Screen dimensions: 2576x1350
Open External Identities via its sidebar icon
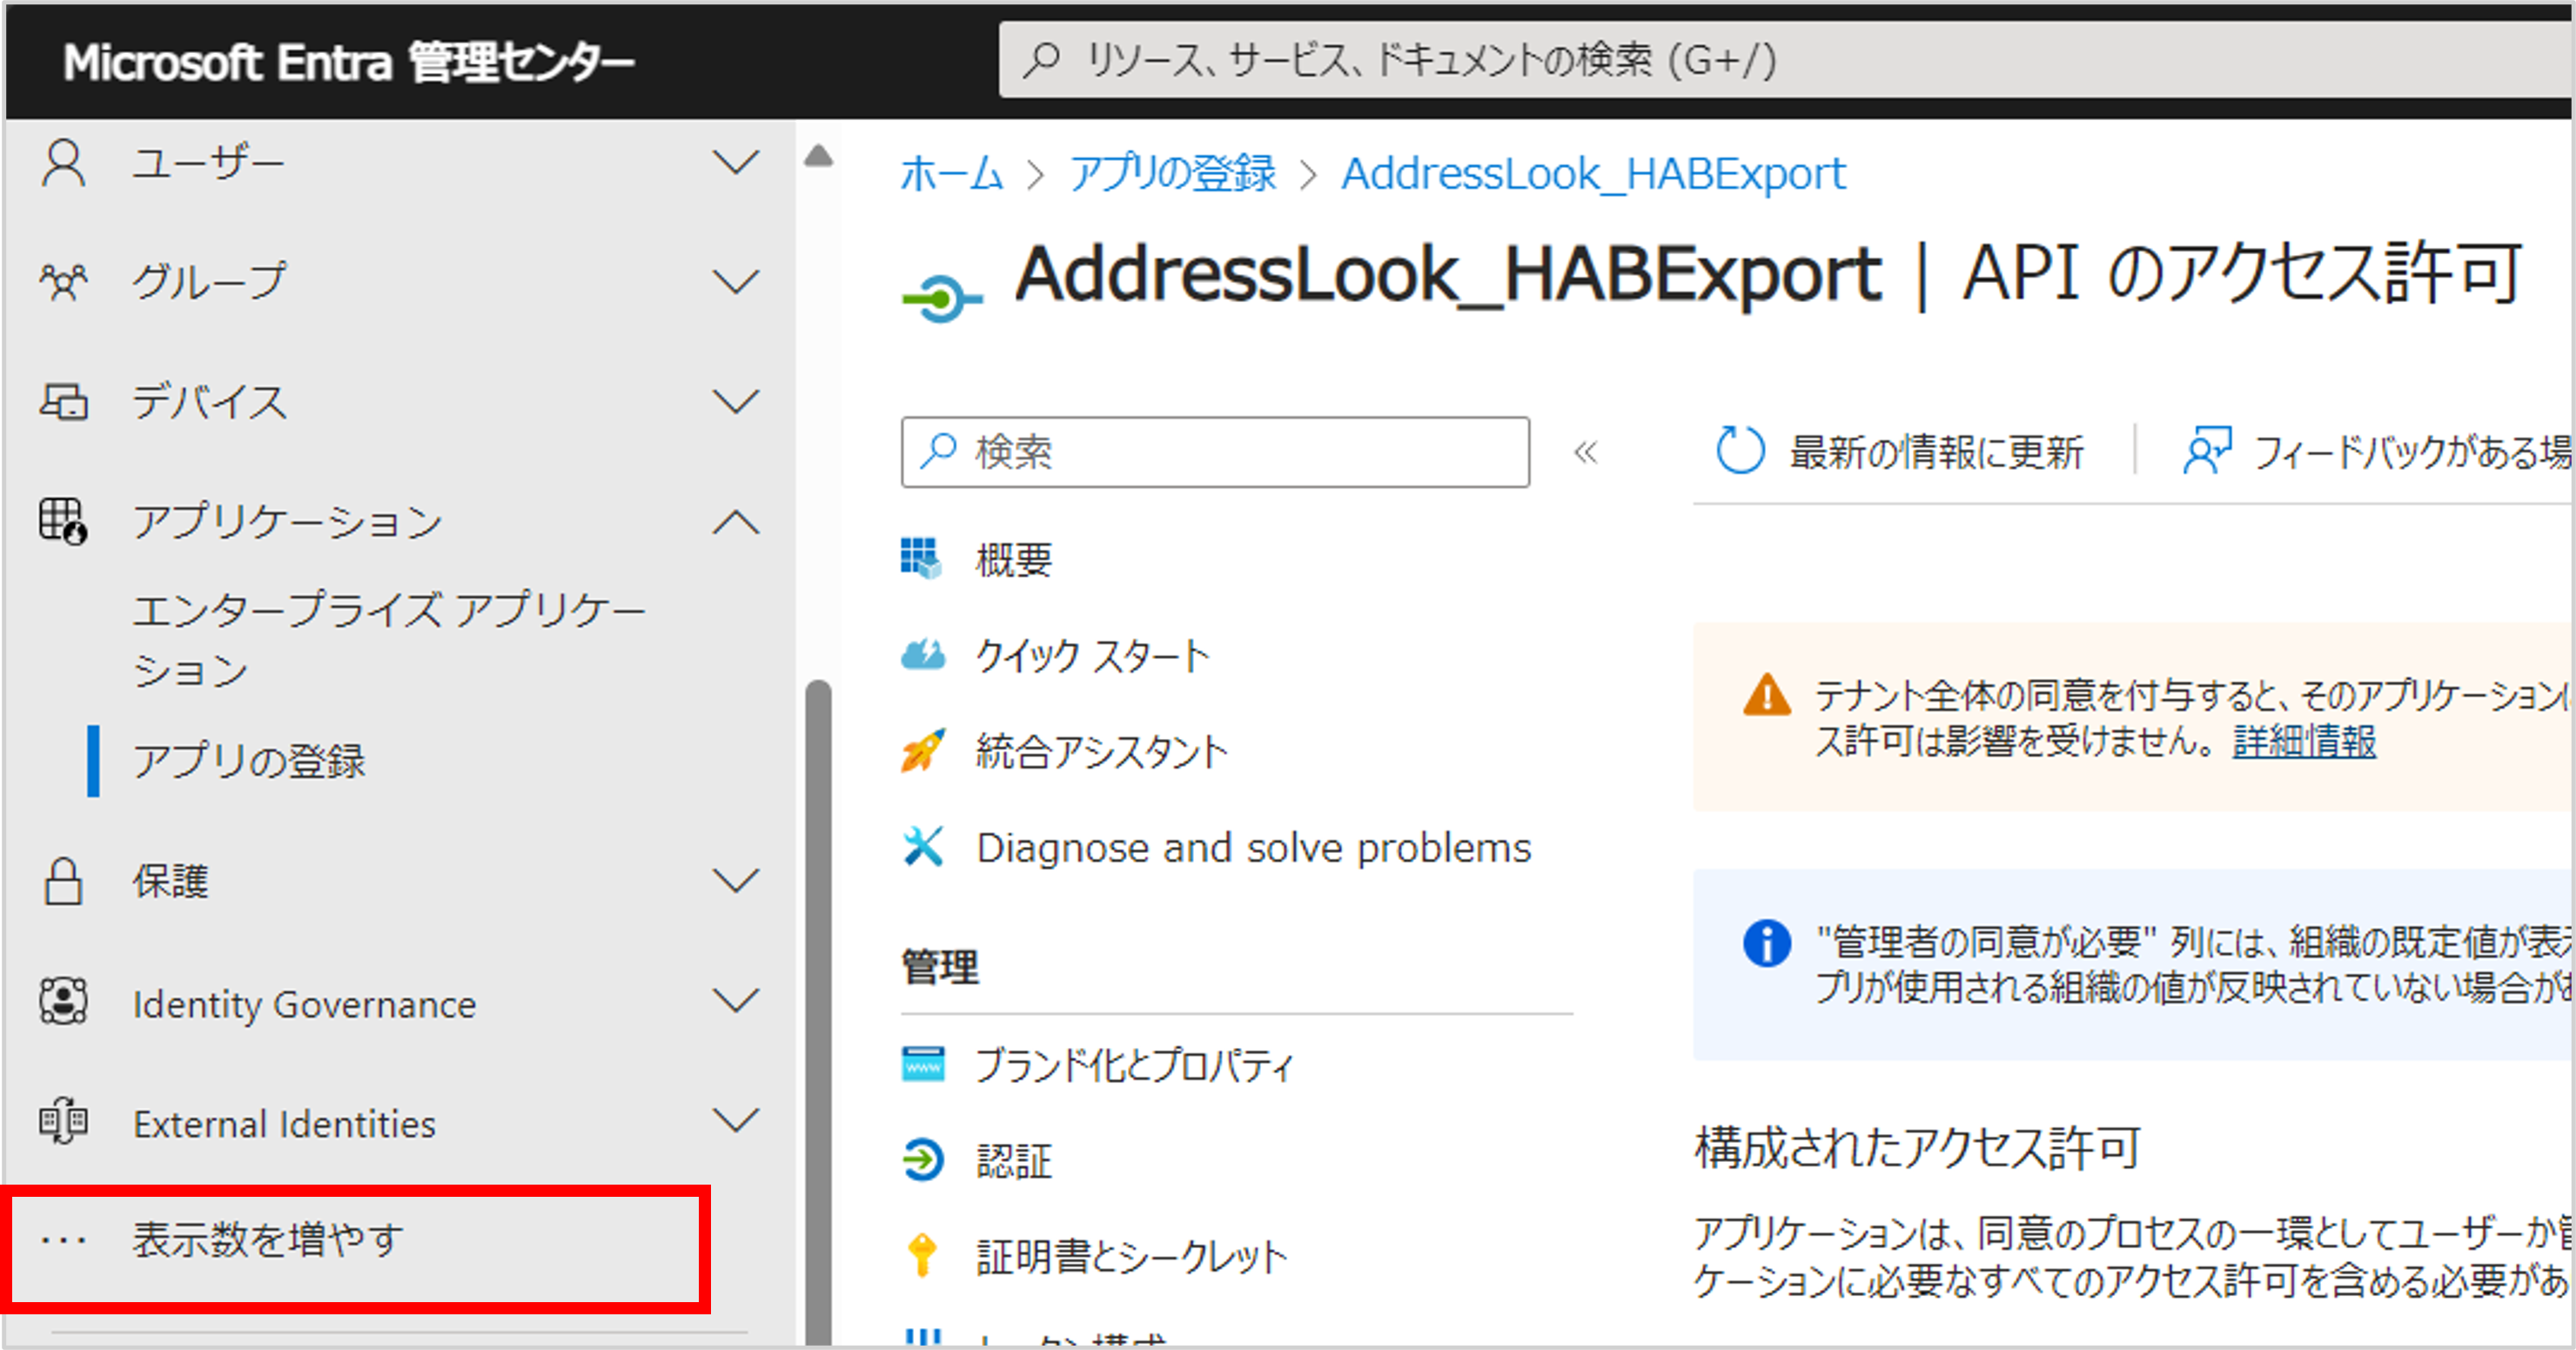[x=63, y=1123]
